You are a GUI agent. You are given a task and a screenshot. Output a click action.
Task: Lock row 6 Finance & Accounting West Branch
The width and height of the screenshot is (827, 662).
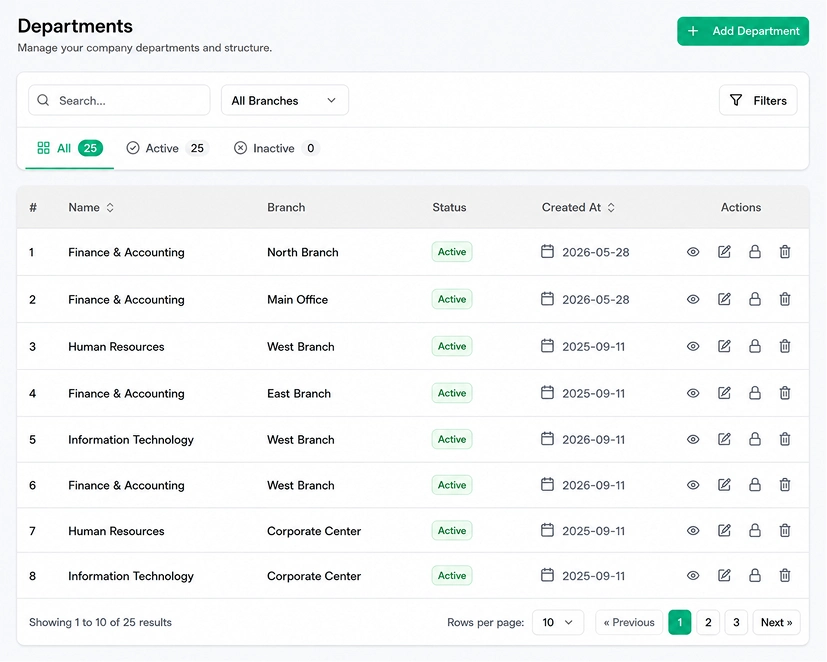click(x=755, y=485)
